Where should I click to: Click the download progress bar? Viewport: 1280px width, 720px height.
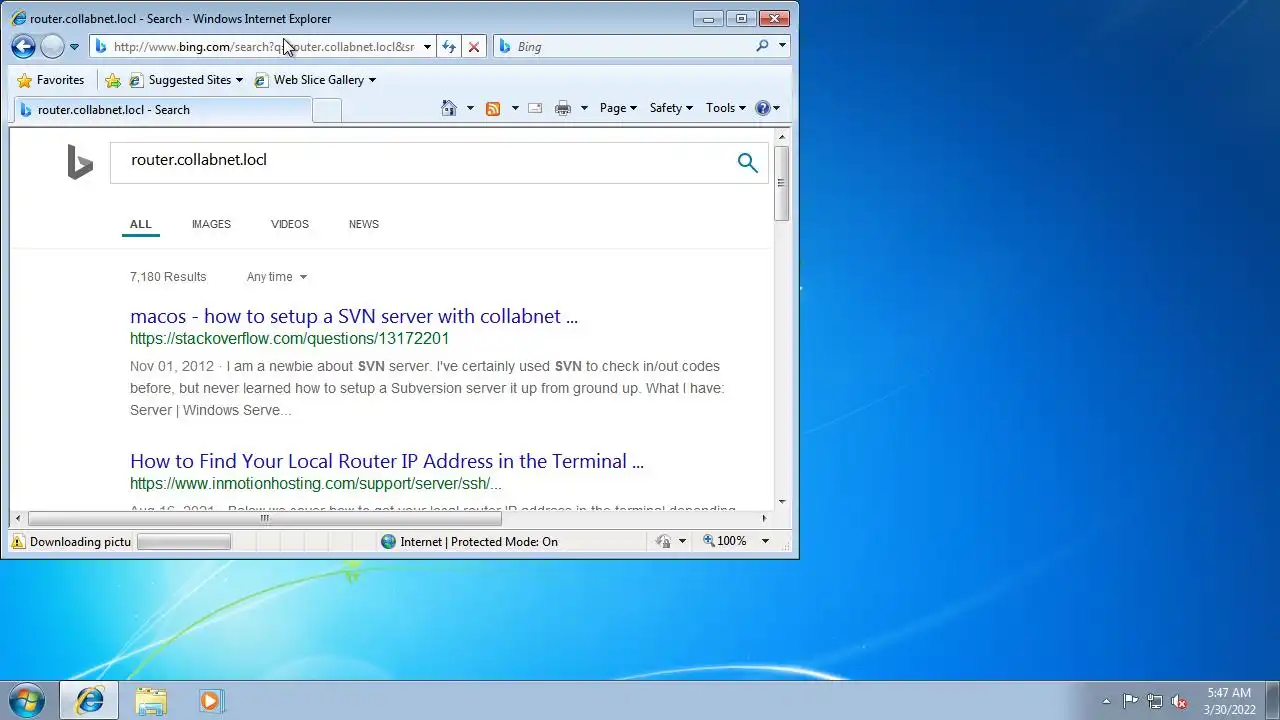[x=184, y=542]
